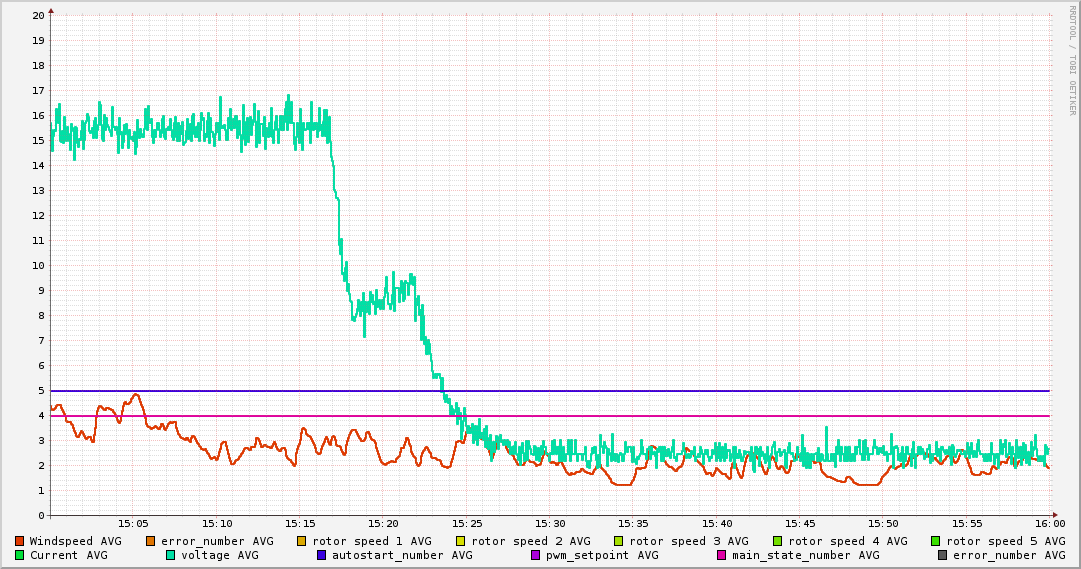Click the value 20 on y-axis
The height and width of the screenshot is (569, 1081).
tap(38, 15)
